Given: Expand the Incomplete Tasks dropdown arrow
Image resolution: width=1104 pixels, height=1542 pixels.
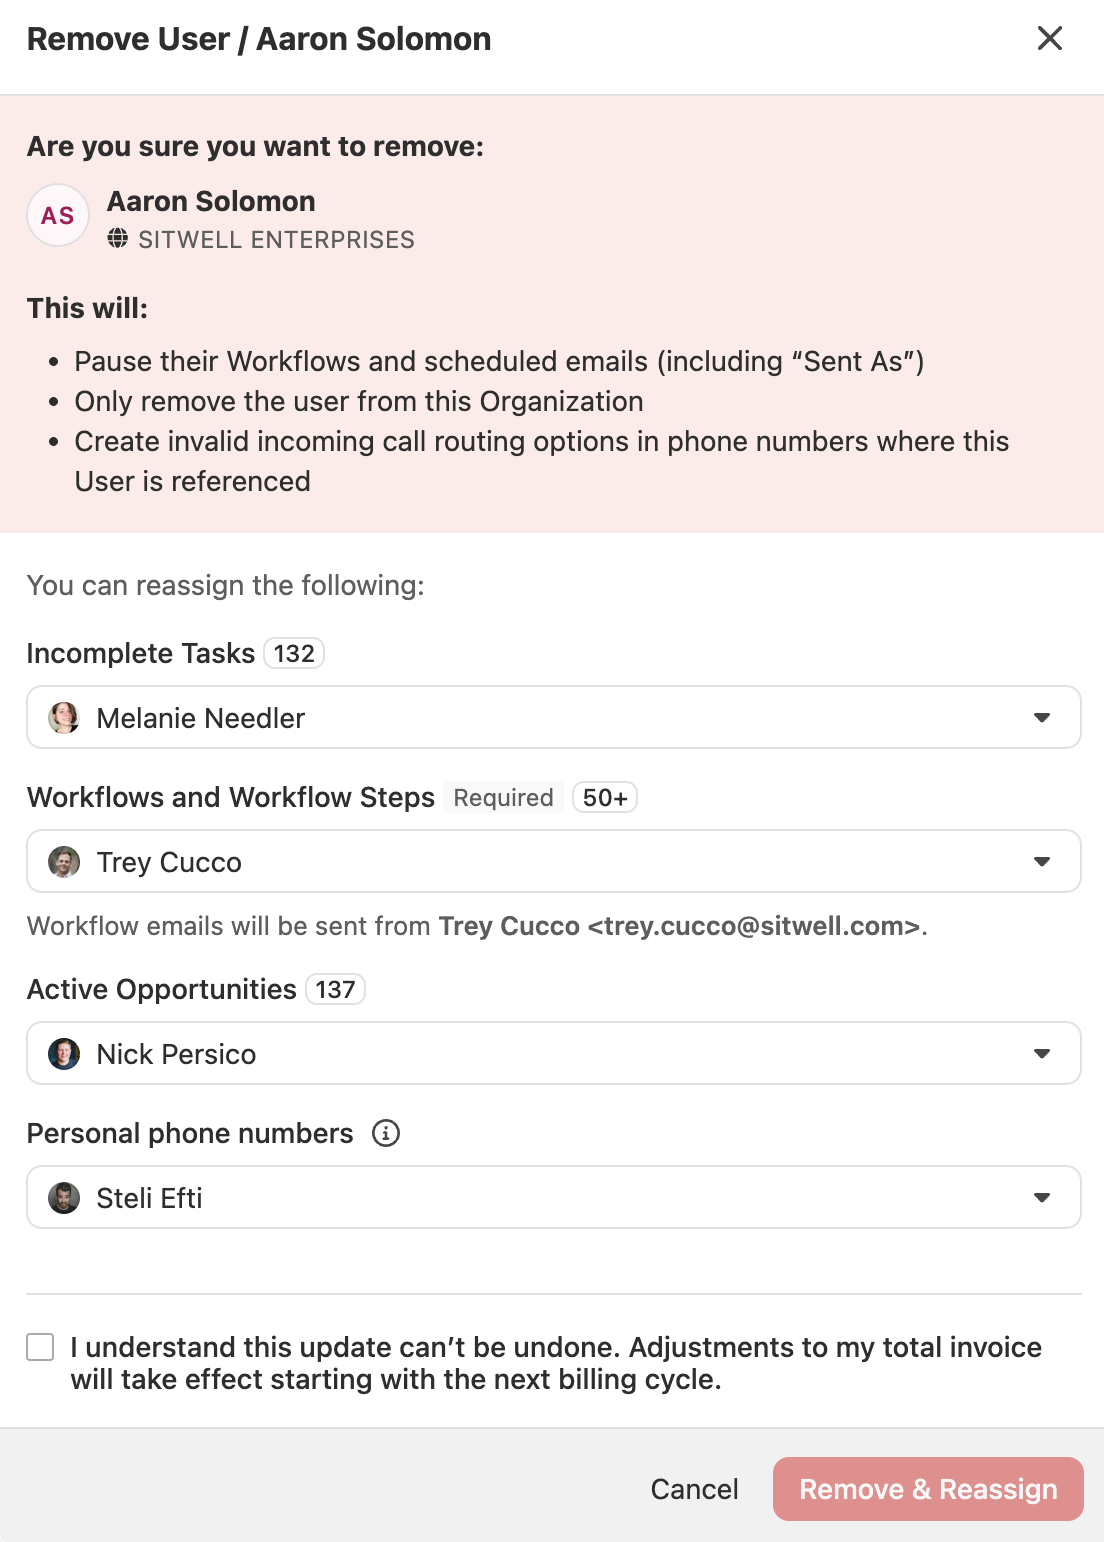Looking at the screenshot, I should coord(1042,718).
